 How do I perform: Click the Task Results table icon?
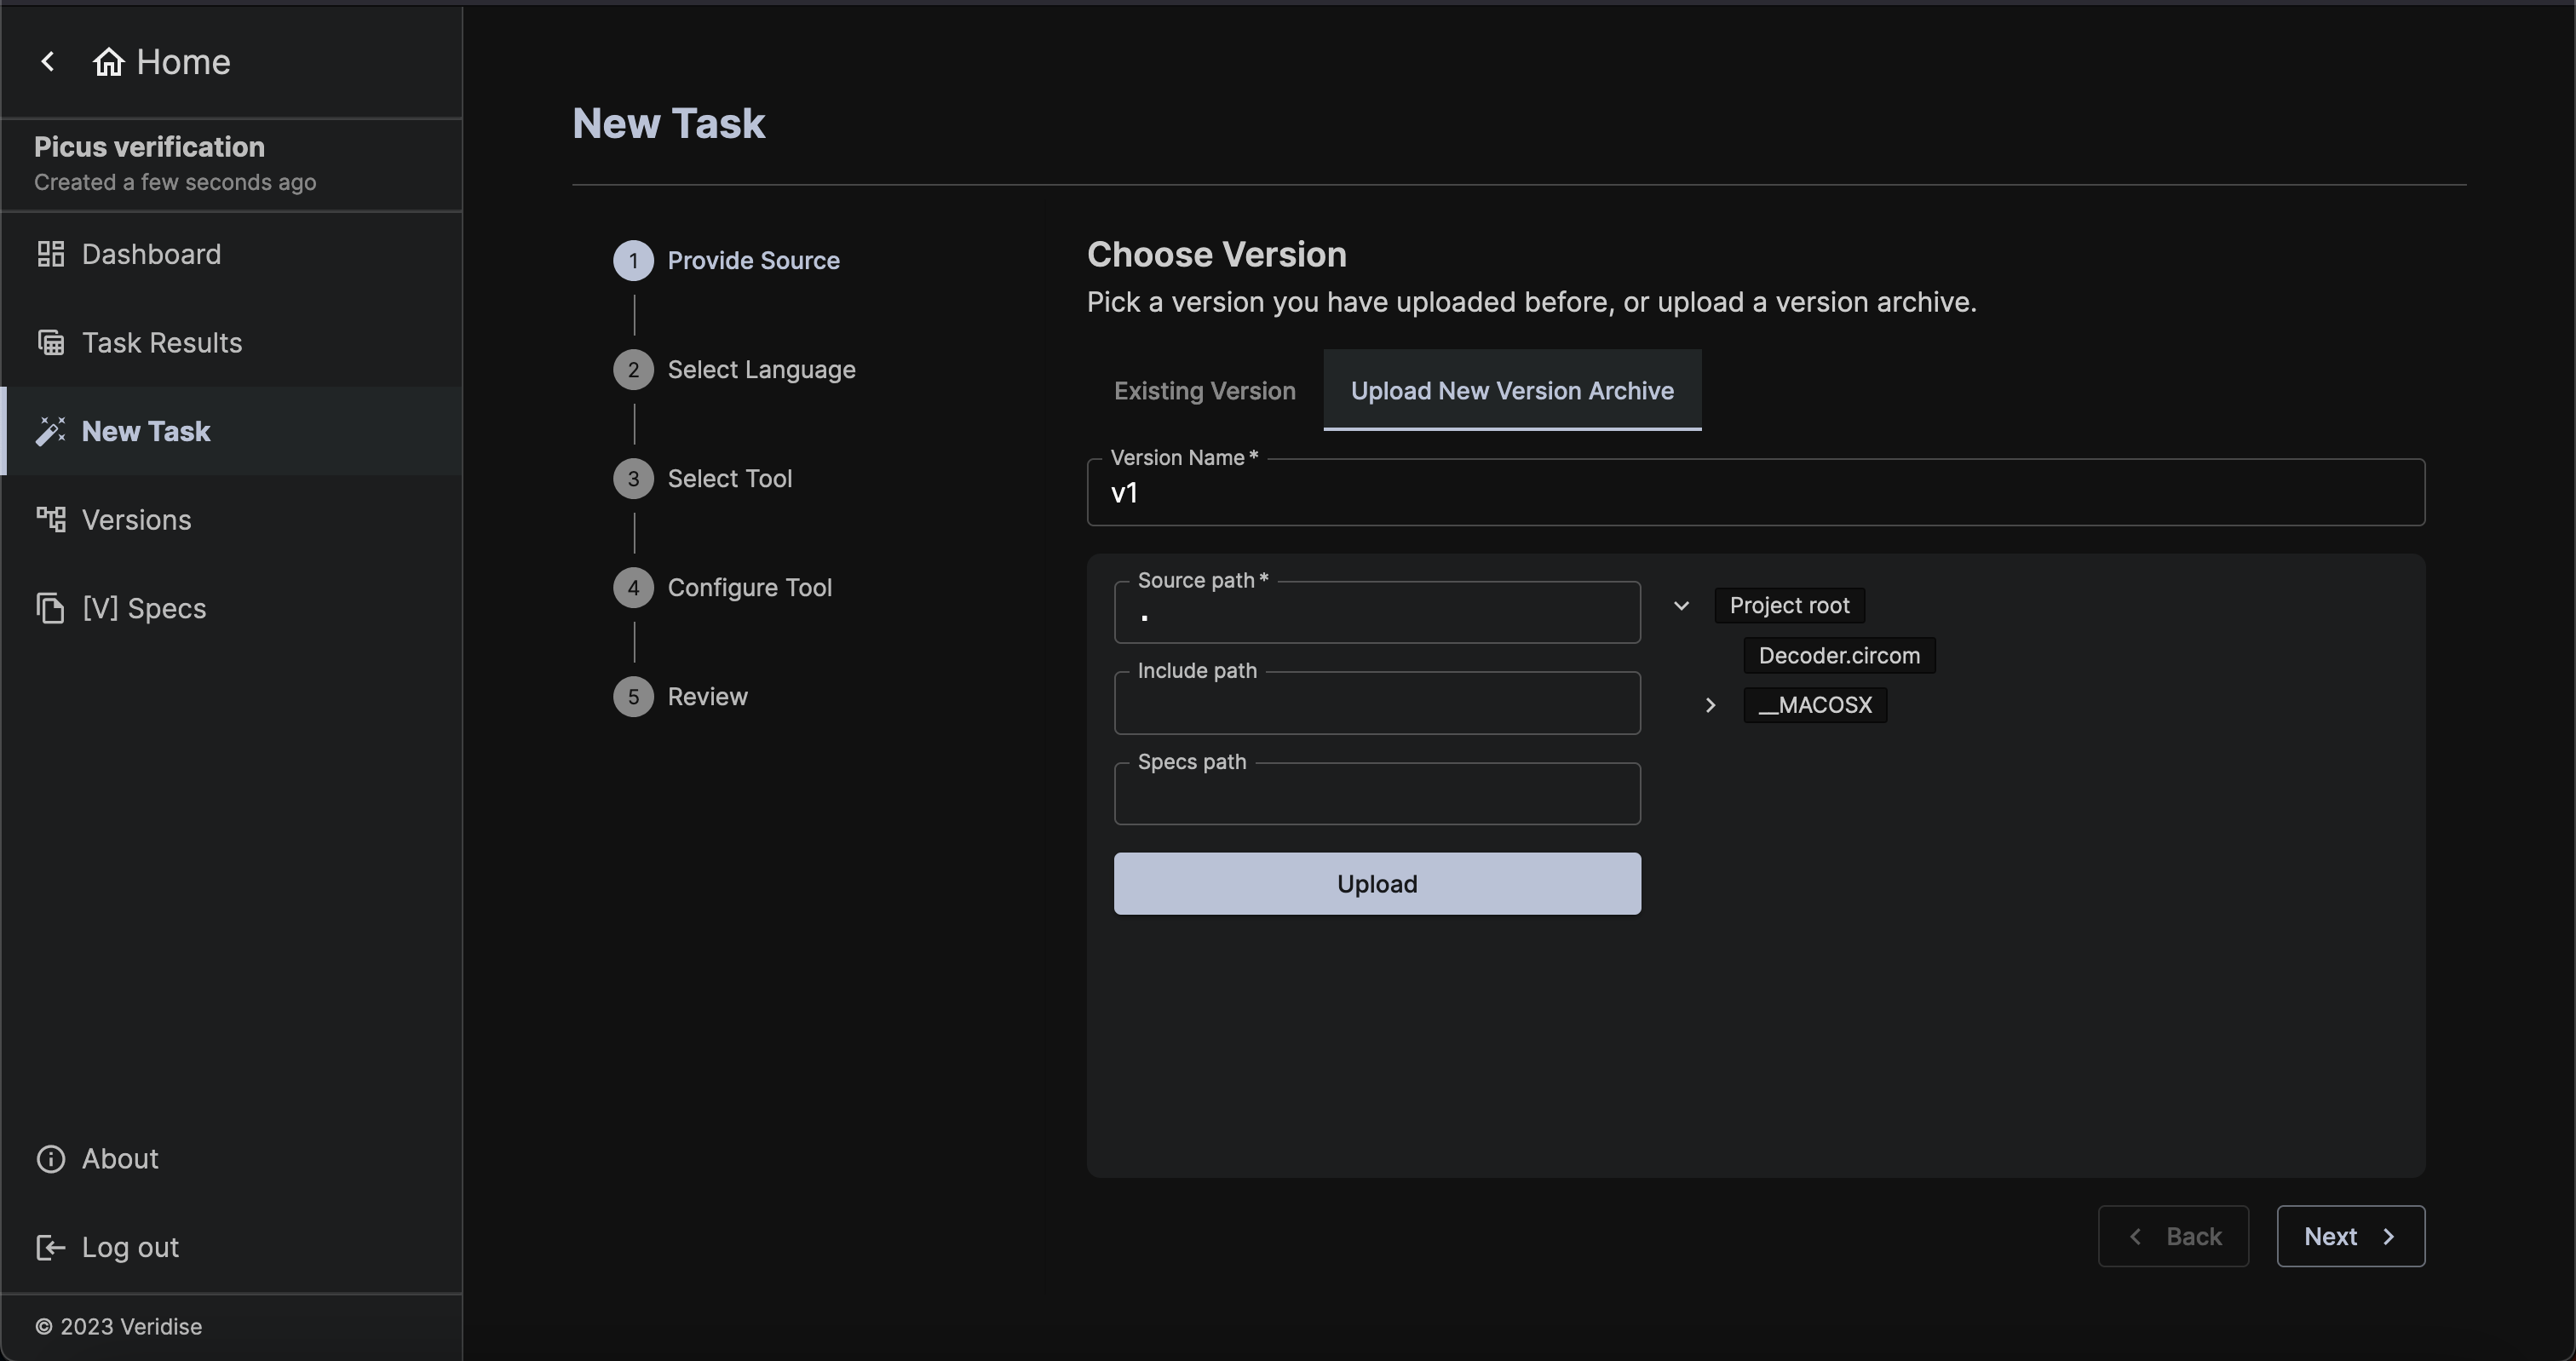[x=51, y=343]
